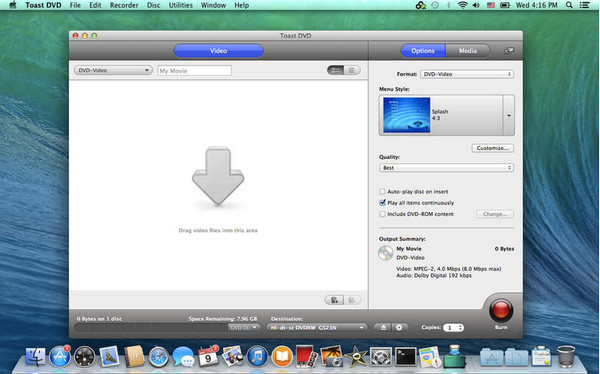
Task: Open iBooks in the Dock
Action: (282, 357)
